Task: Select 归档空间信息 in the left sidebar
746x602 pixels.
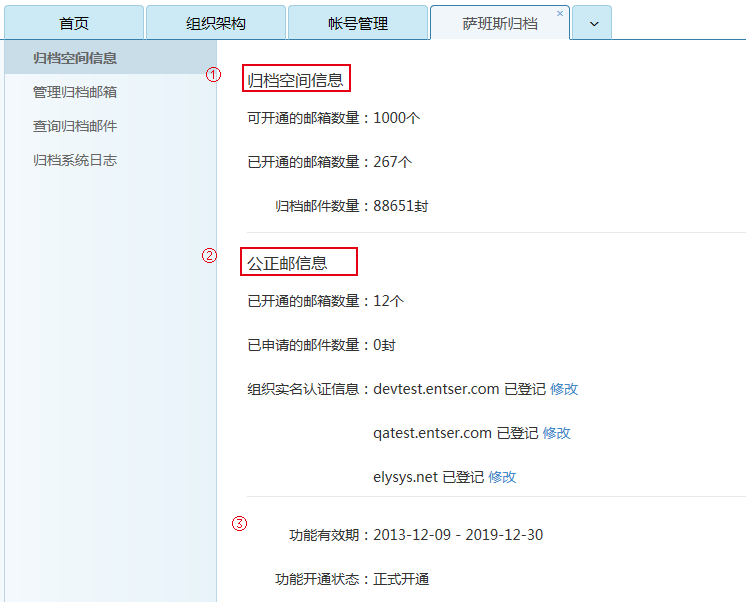Action: [x=75, y=58]
